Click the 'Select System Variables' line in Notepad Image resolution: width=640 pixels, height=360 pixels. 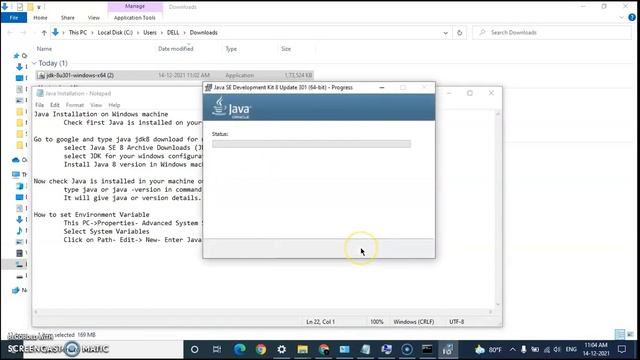coord(106,231)
